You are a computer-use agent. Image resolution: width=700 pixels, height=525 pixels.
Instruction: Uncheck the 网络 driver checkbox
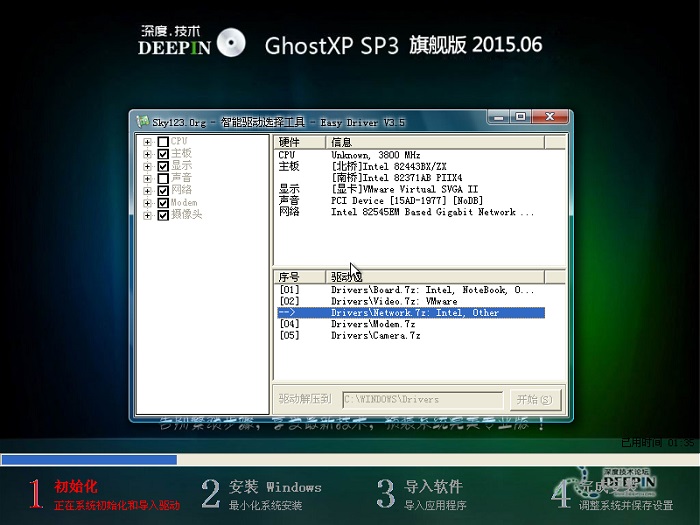click(163, 191)
